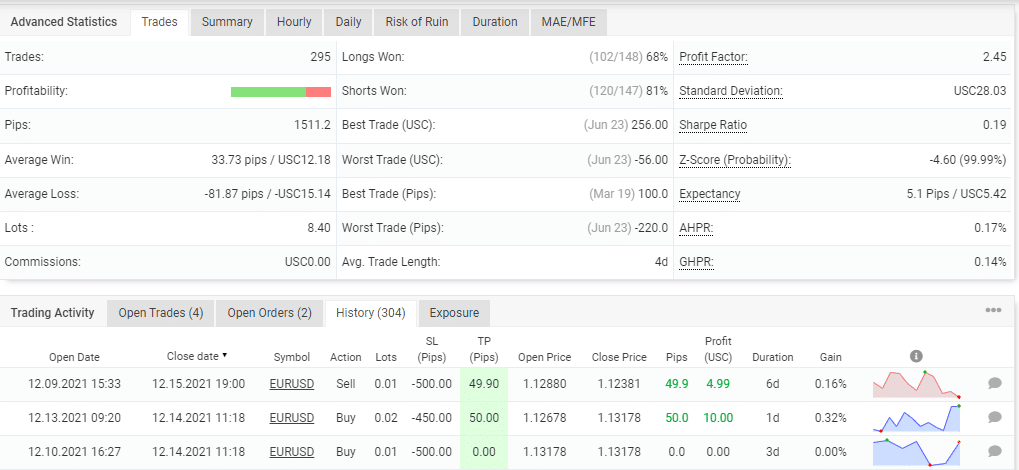Click the Sharpe Ratio label
The height and width of the screenshot is (470, 1019).
[713, 125]
